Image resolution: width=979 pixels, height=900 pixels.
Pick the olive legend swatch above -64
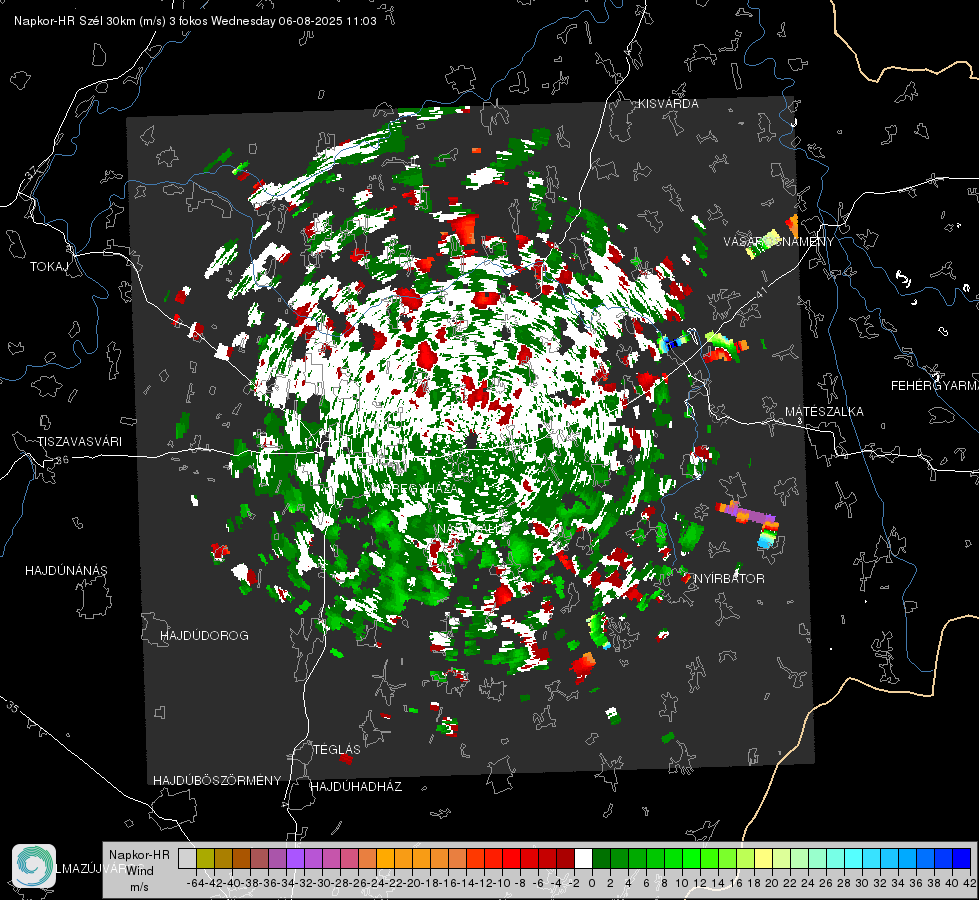205,859
